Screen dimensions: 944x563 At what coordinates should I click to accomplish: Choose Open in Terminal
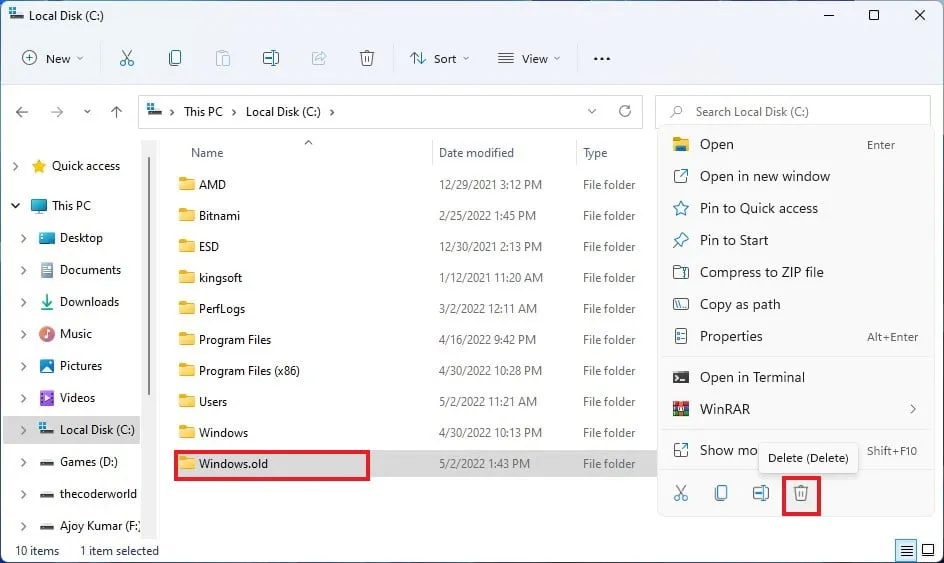(796, 378)
